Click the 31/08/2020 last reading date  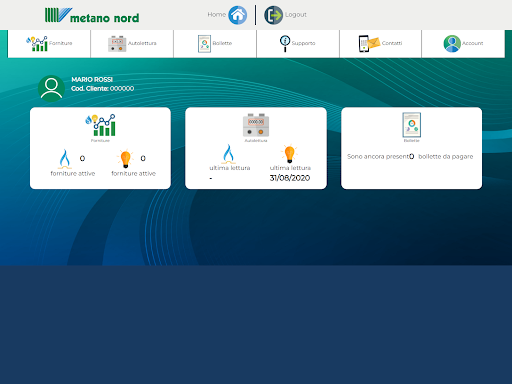coord(290,178)
